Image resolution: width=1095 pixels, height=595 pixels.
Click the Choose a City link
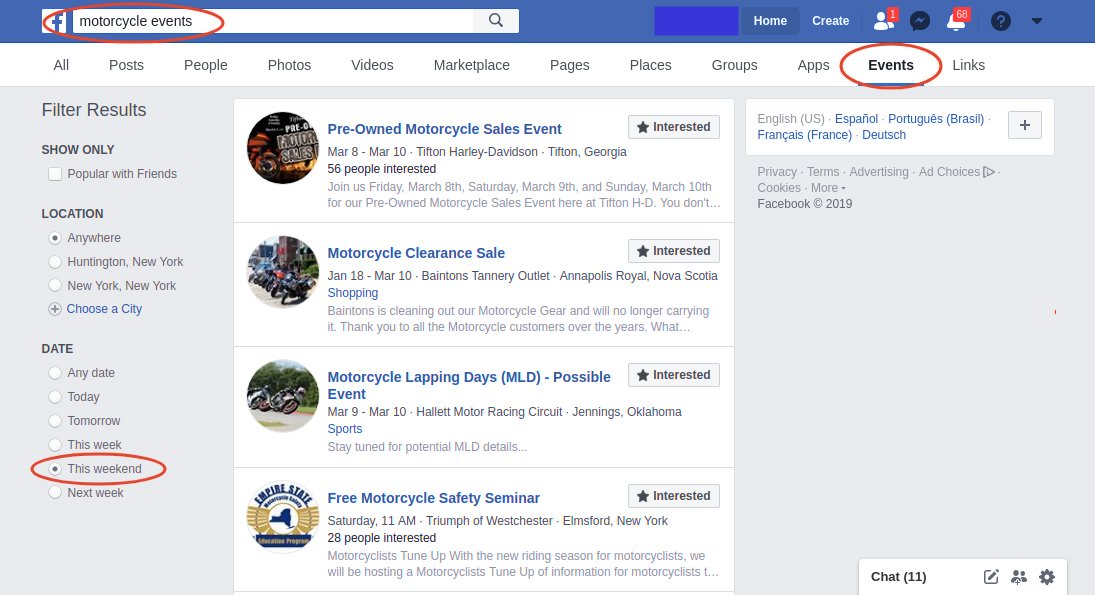[104, 309]
